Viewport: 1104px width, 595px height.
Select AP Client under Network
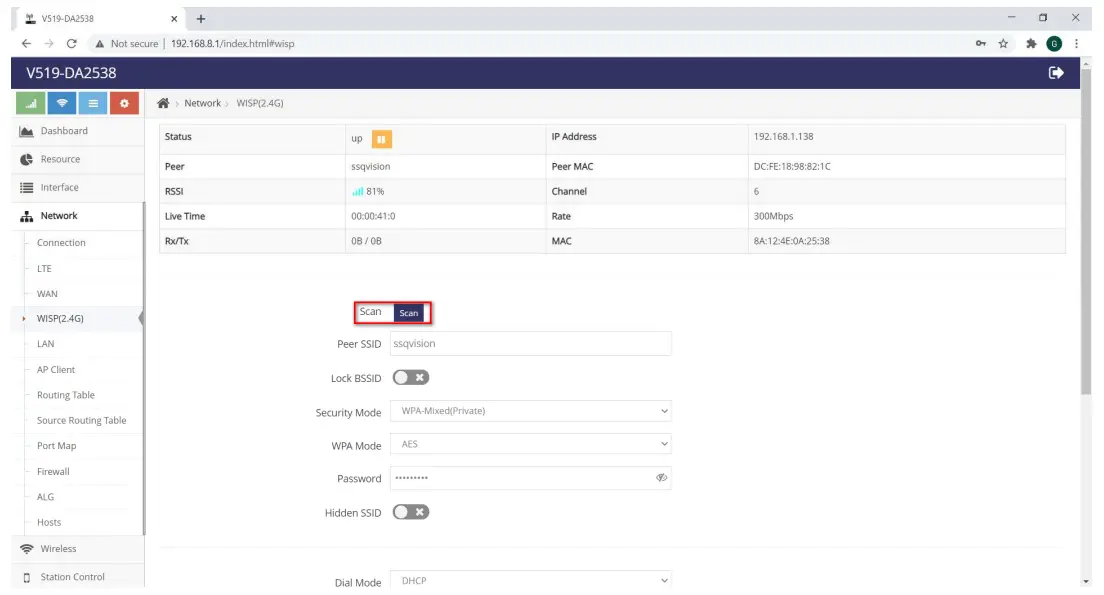pos(56,370)
